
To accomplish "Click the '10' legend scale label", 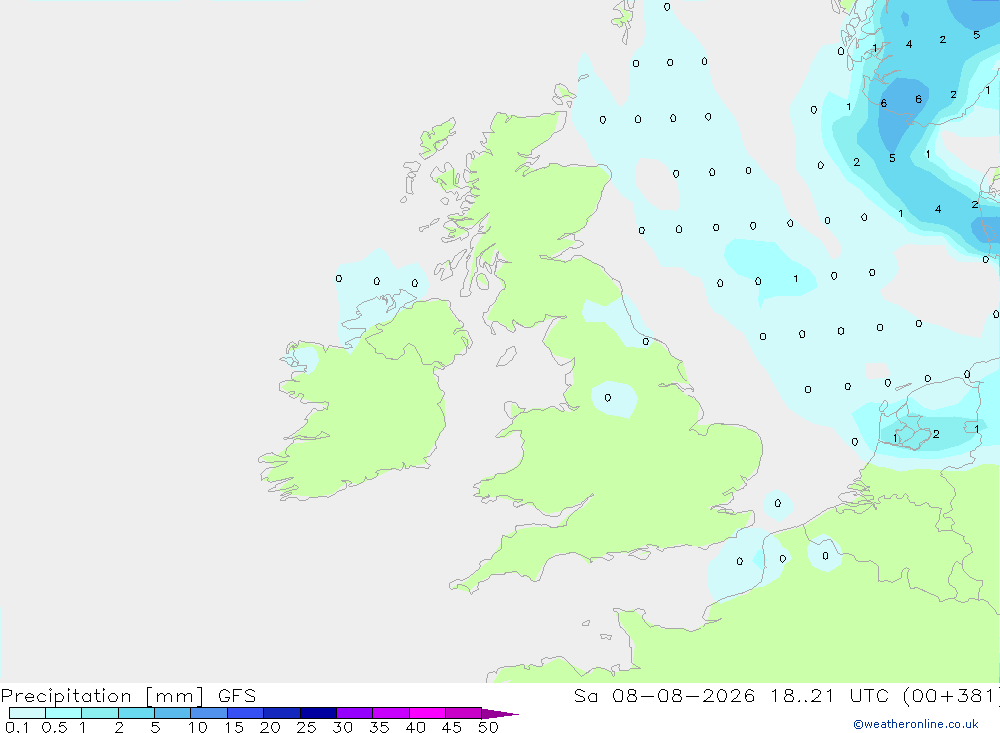I will point(198,727).
